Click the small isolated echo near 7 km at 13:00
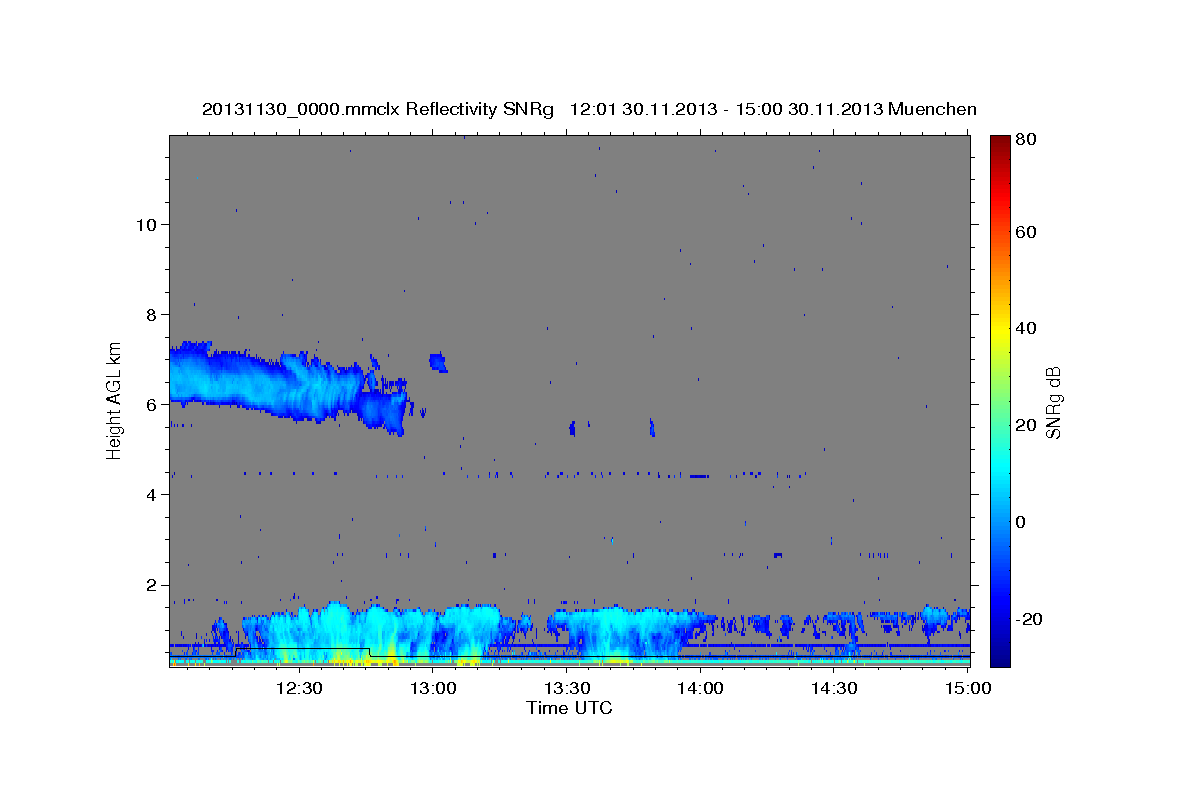Image resolution: width=1200 pixels, height=800 pixels. 438,361
